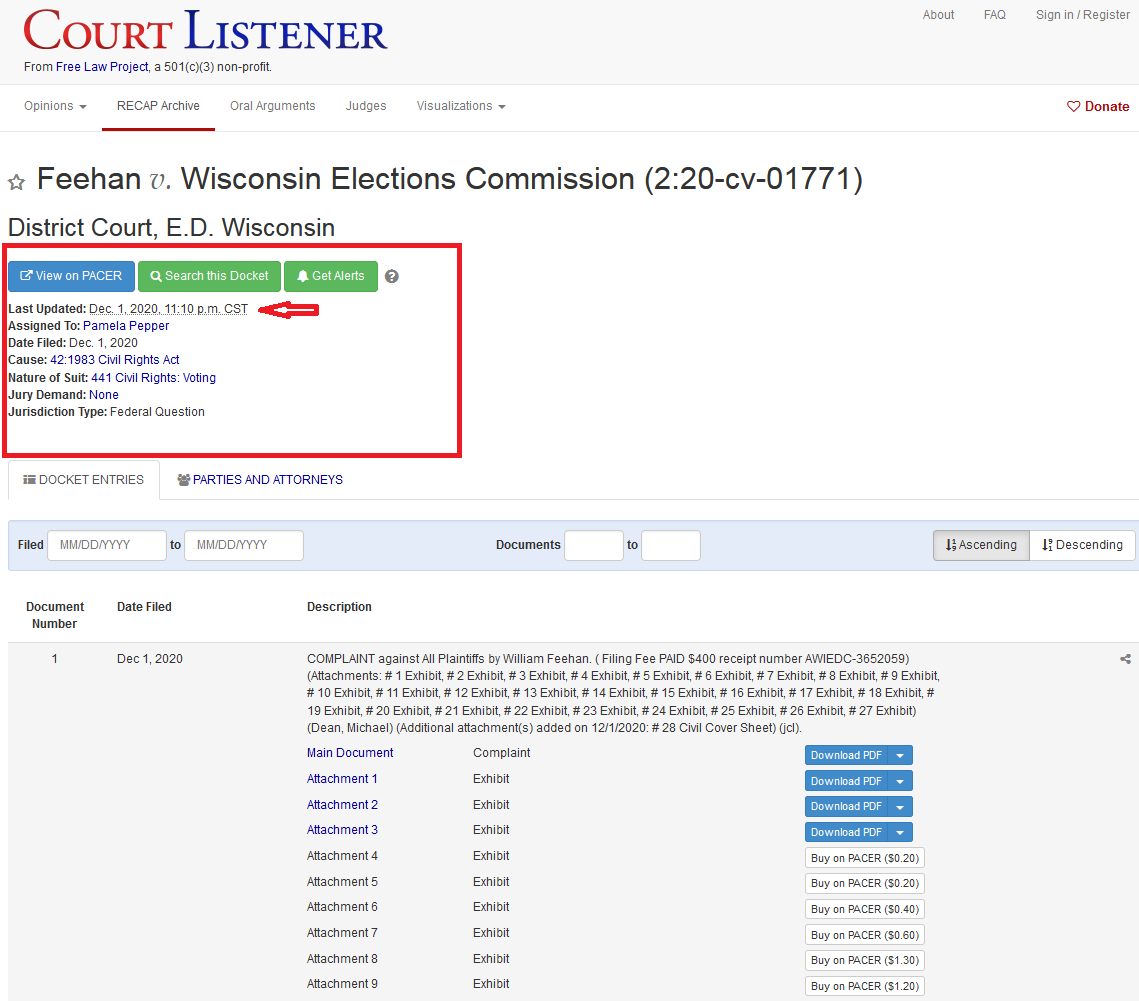Click View on PACER button
Image resolution: width=1139 pixels, height=1001 pixels.
coord(71,276)
